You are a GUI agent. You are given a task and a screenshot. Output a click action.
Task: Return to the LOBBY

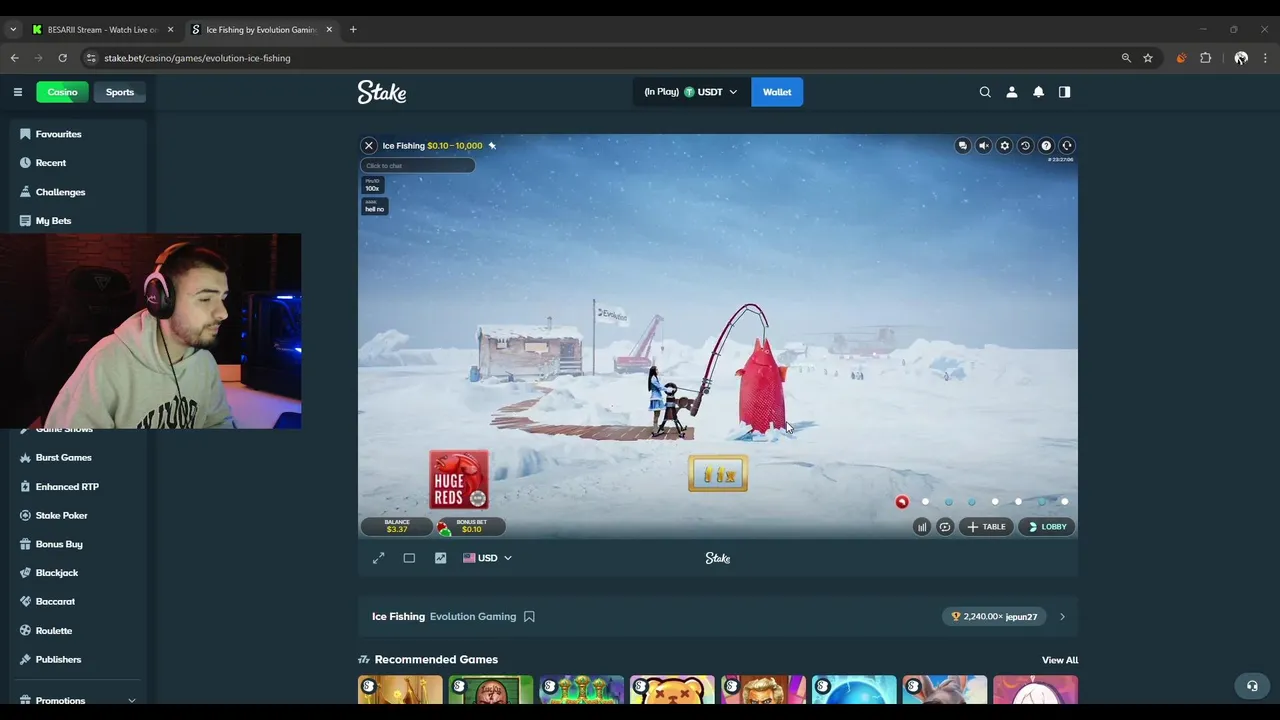coord(1047,527)
